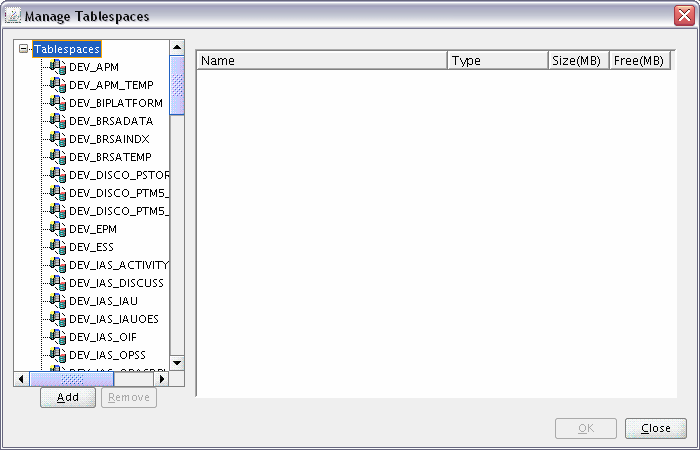700x450 pixels.
Task: Select DEV_IAS_DISCUSS tablespace name
Action: coord(117,283)
